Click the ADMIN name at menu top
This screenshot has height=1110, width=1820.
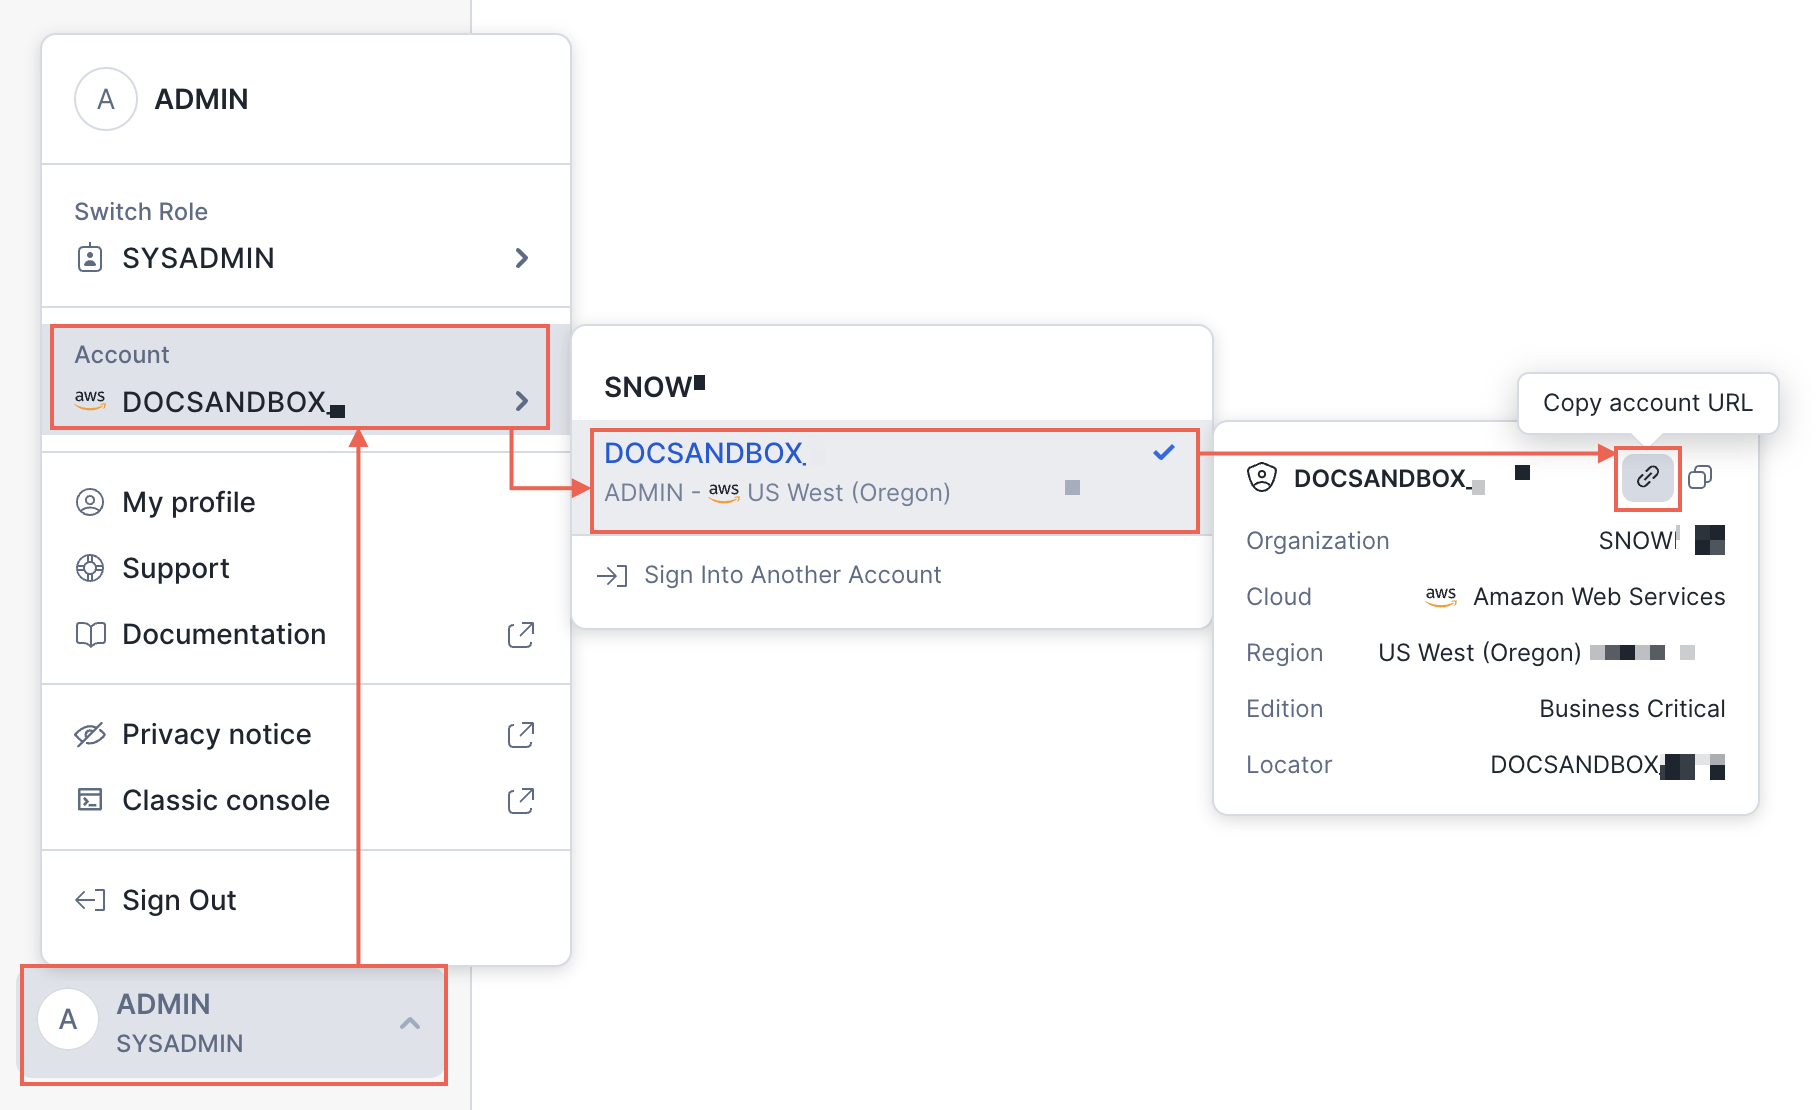[201, 99]
